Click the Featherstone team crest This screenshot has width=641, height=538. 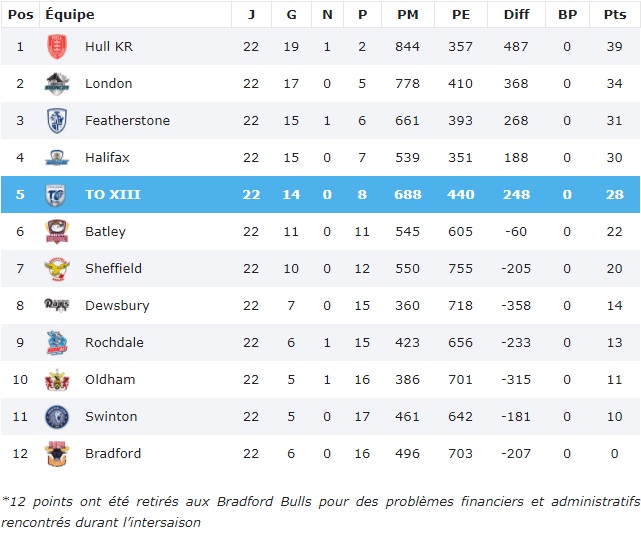[x=57, y=121]
